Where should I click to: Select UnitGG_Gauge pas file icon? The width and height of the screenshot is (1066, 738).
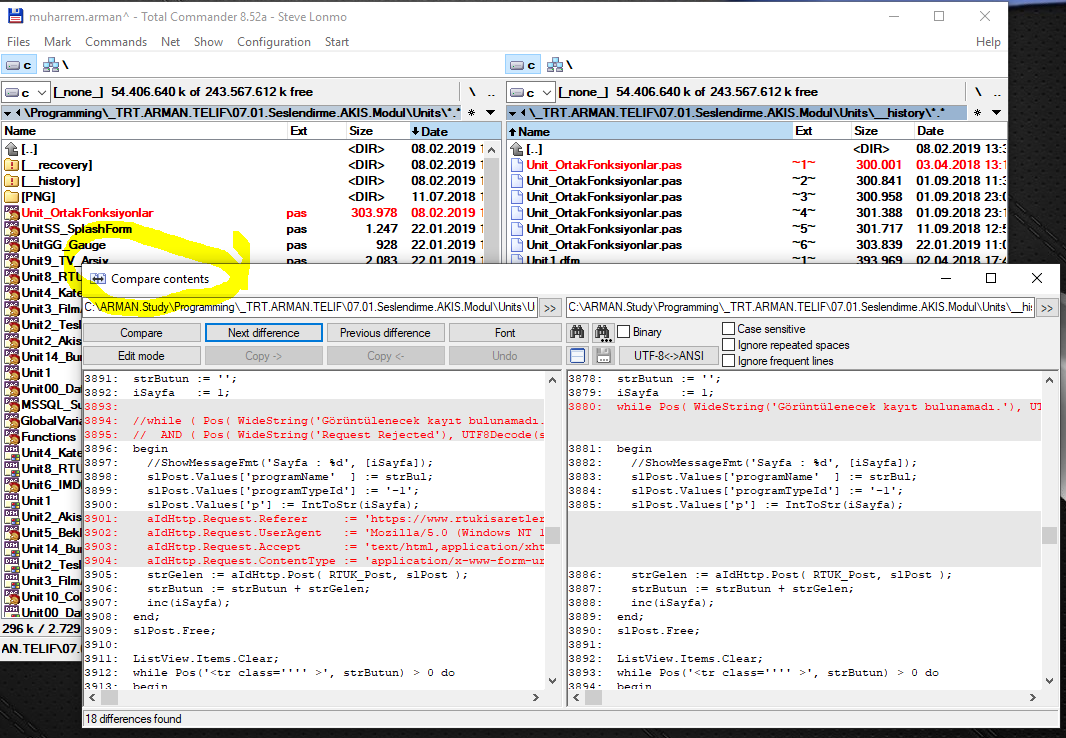[12, 245]
